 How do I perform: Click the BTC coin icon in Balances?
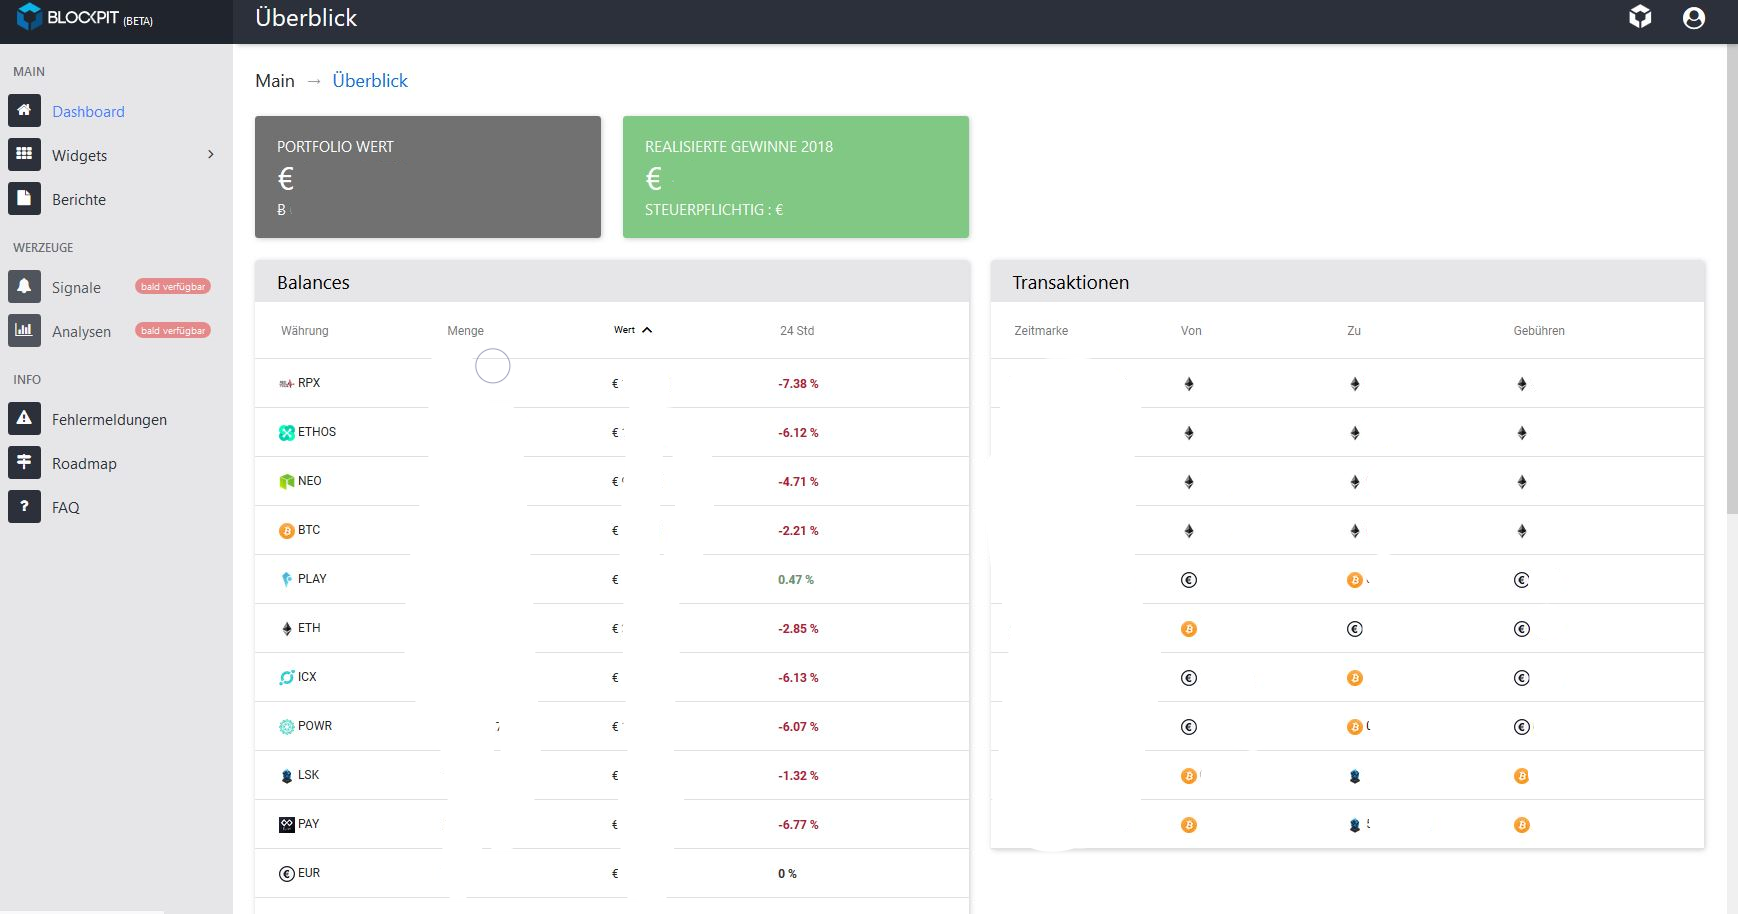click(286, 531)
